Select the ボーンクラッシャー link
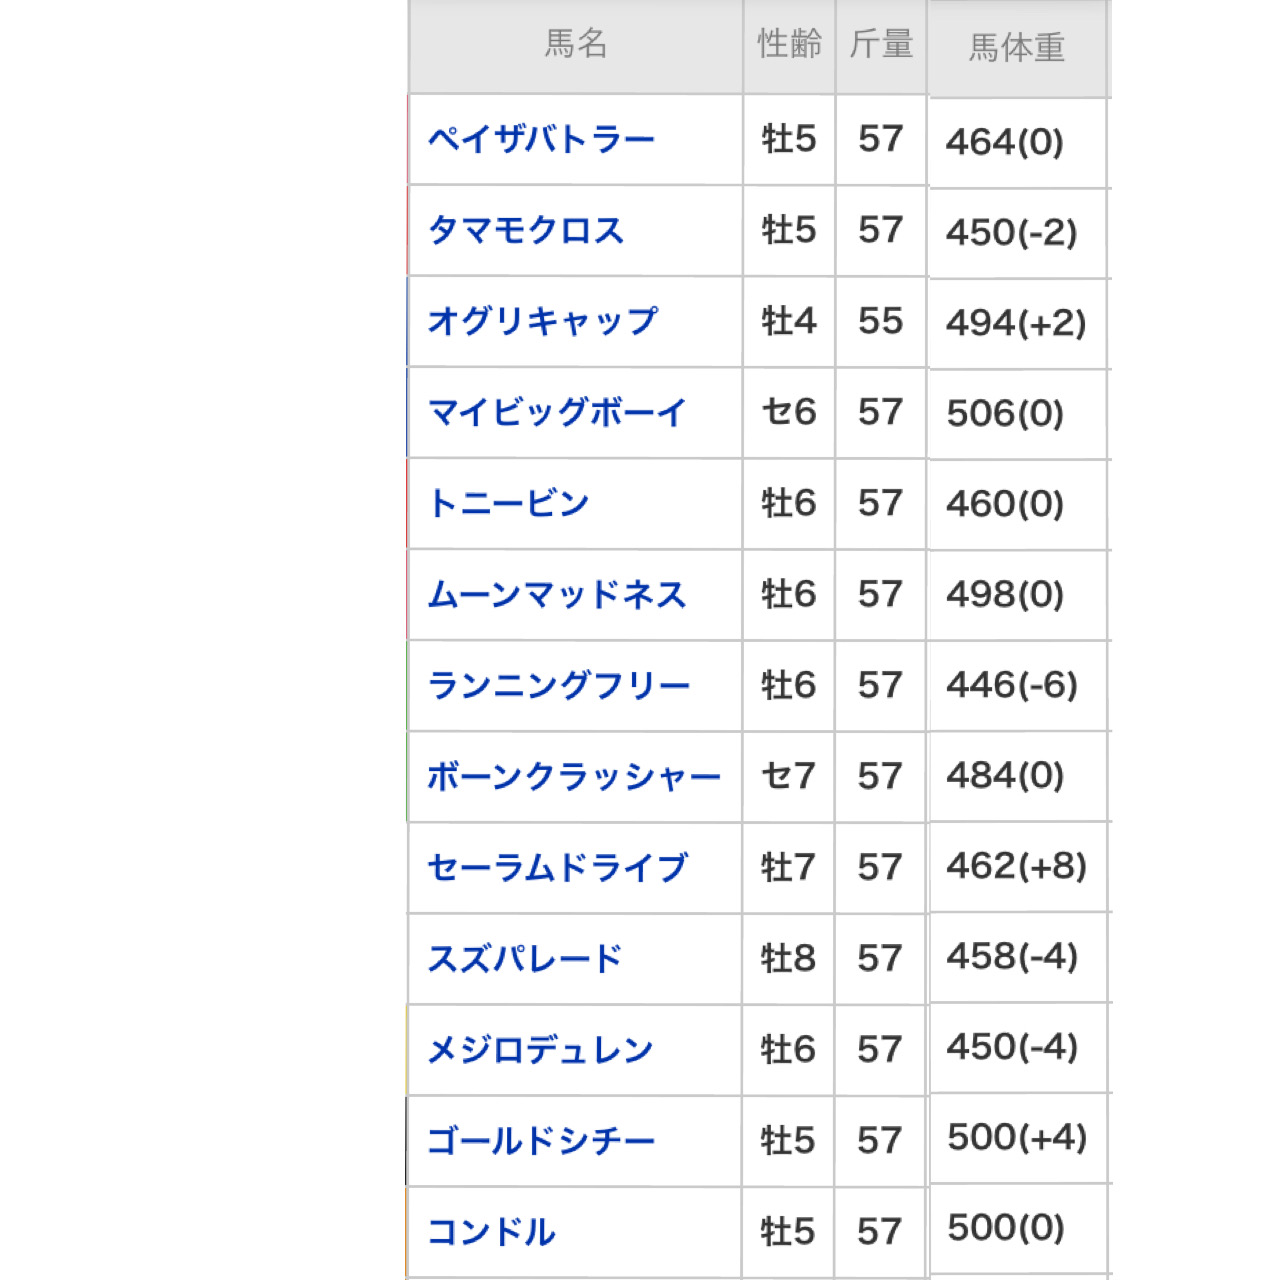This screenshot has height=1280, width=1280. coord(574,776)
